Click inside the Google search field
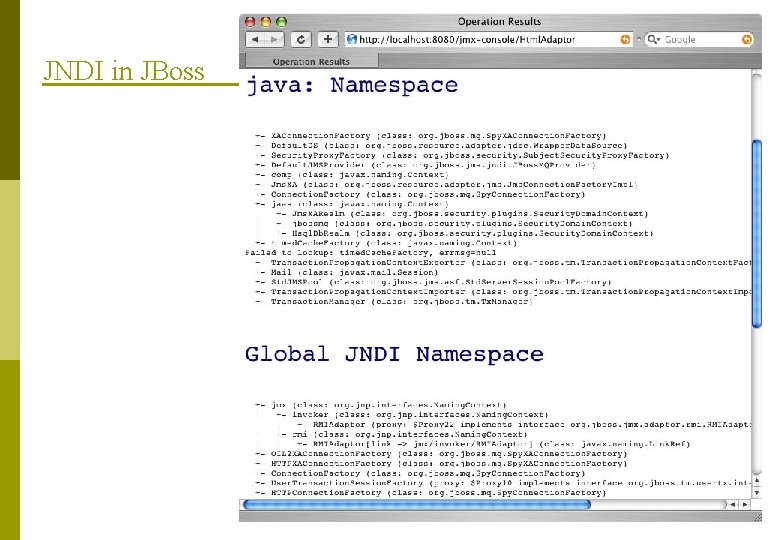The height and width of the screenshot is (540, 780). click(699, 39)
